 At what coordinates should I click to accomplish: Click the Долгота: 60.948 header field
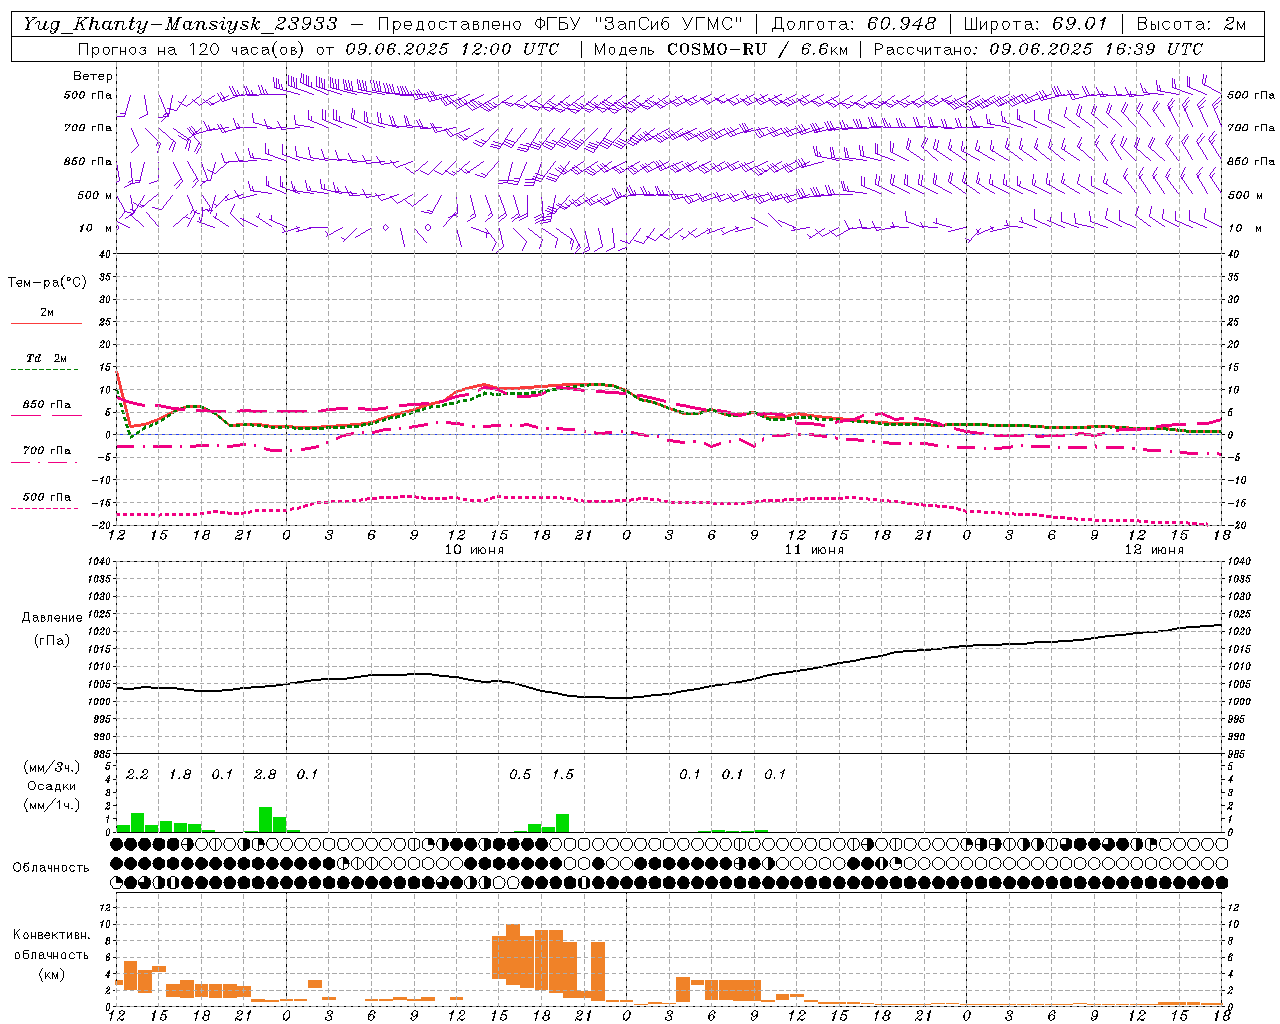(x=854, y=24)
